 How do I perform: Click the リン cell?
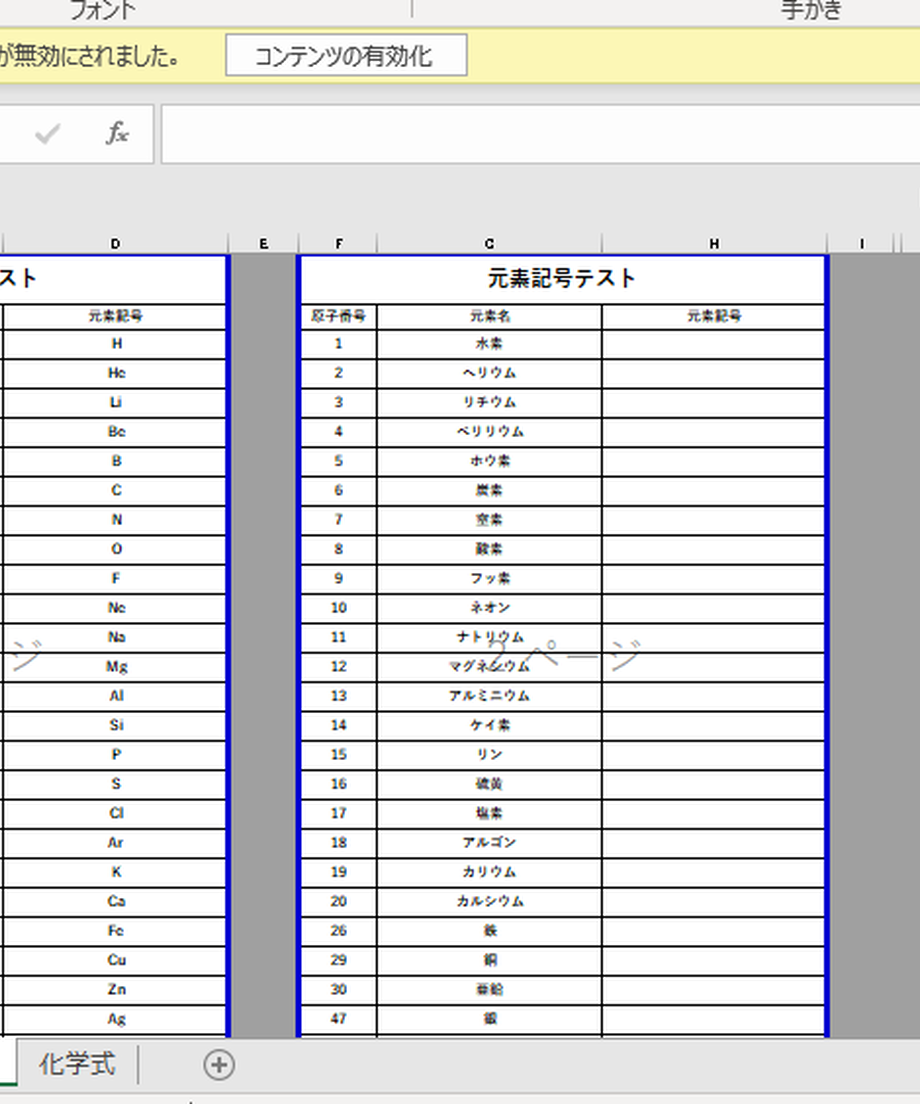pos(489,755)
